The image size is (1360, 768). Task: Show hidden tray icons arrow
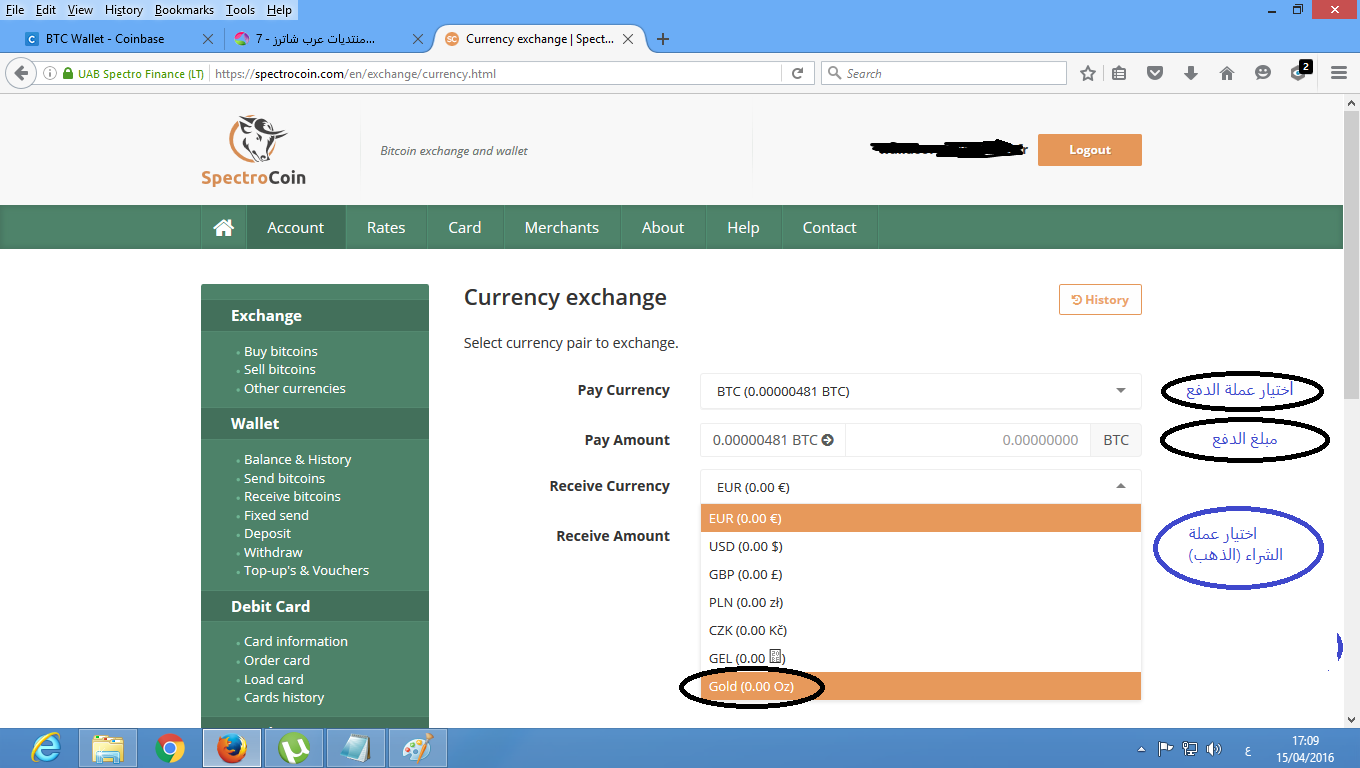click(x=1142, y=748)
